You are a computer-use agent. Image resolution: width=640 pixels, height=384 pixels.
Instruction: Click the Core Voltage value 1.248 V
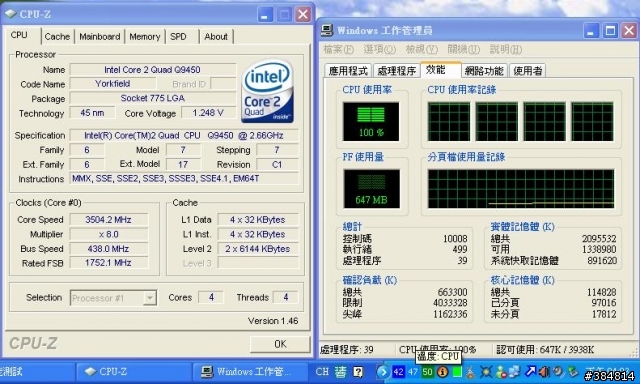click(208, 113)
